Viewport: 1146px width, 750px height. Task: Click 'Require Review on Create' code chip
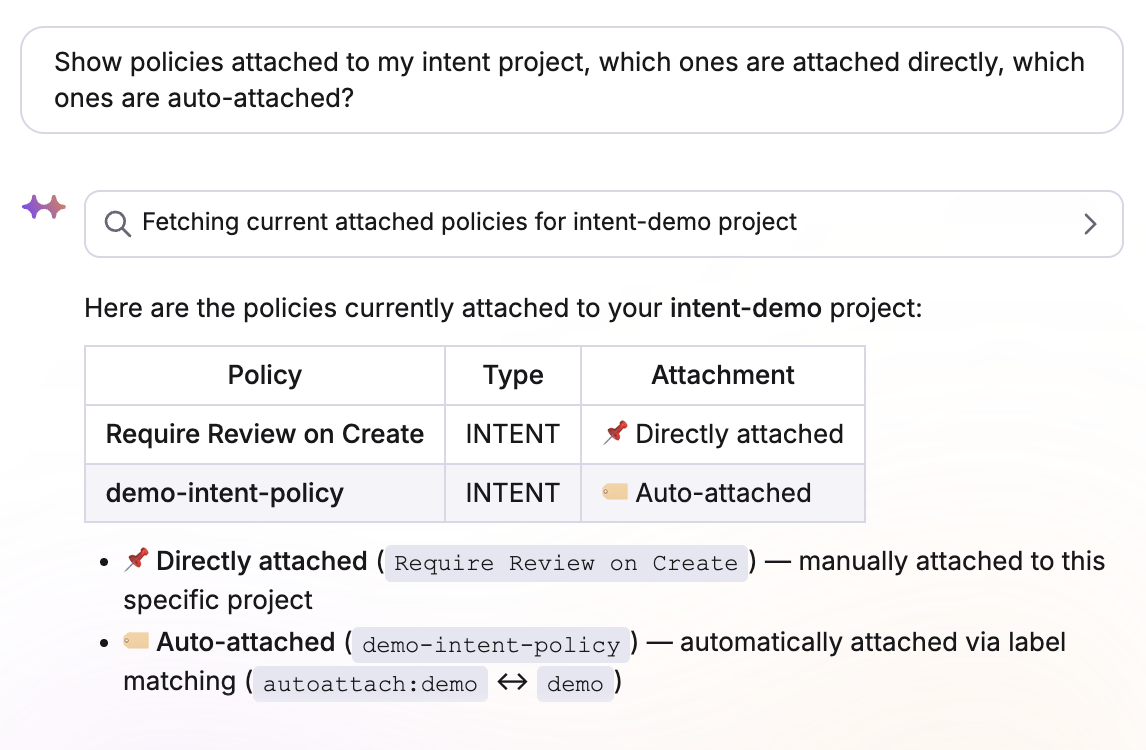(x=566, y=564)
